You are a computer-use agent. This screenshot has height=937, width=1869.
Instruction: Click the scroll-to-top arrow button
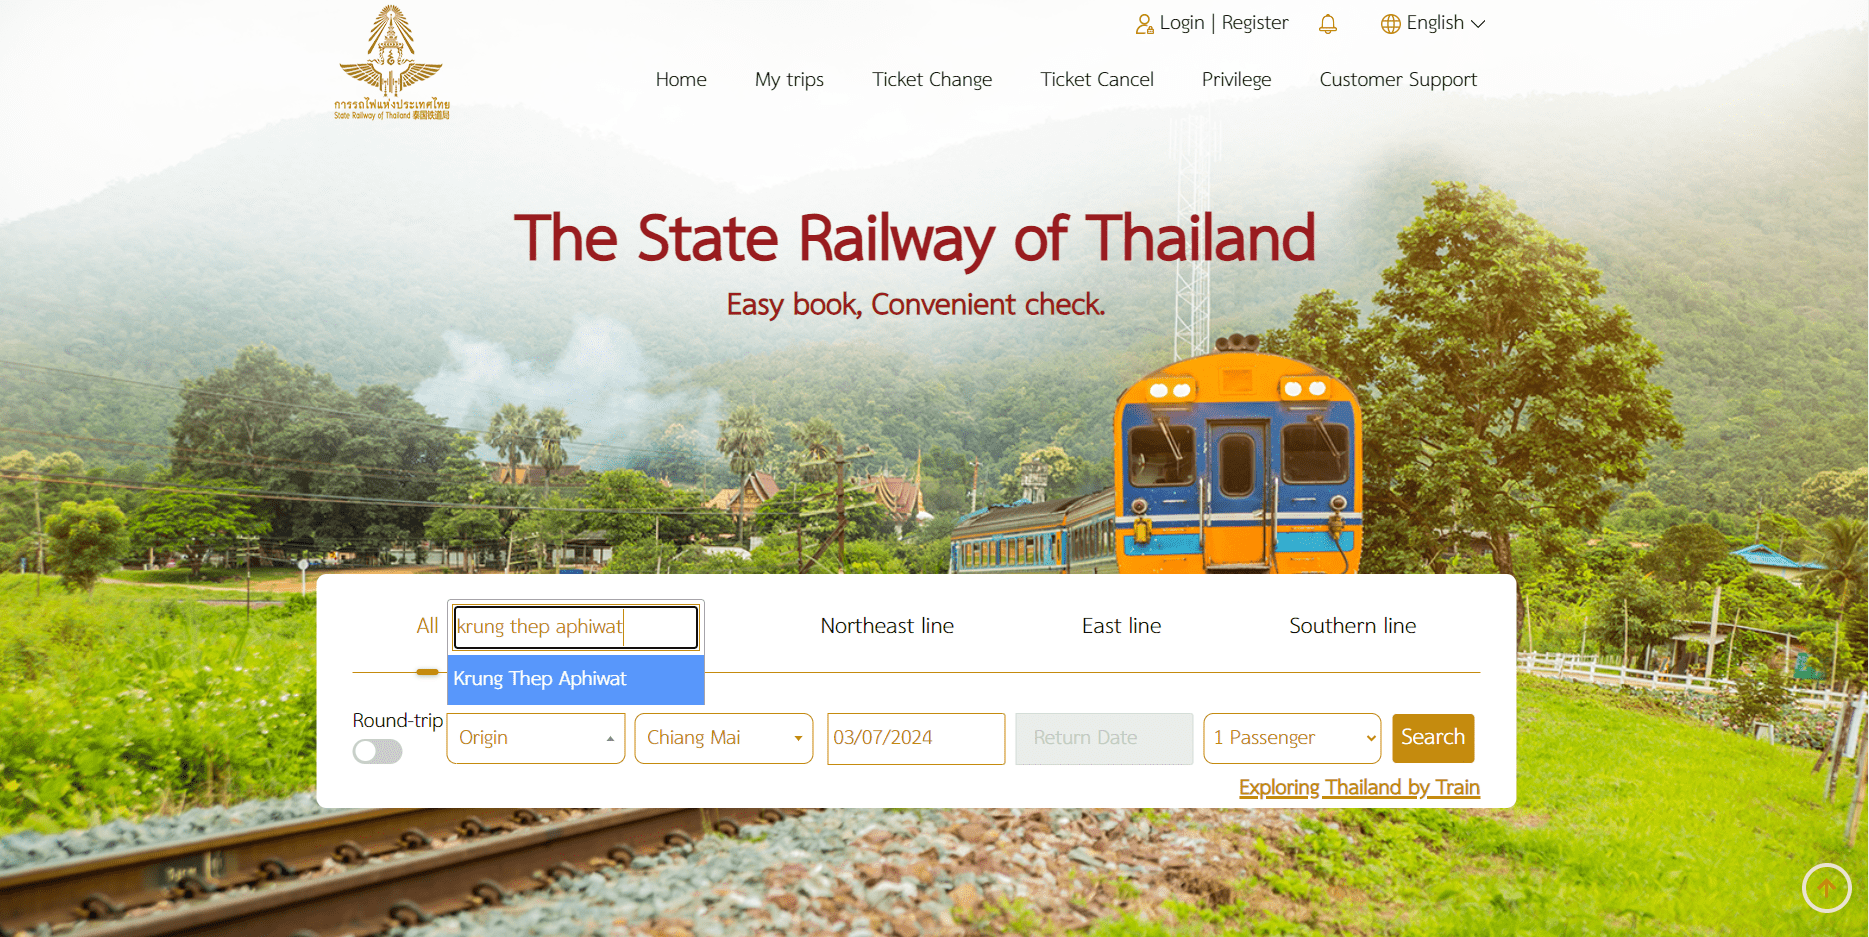1826,887
